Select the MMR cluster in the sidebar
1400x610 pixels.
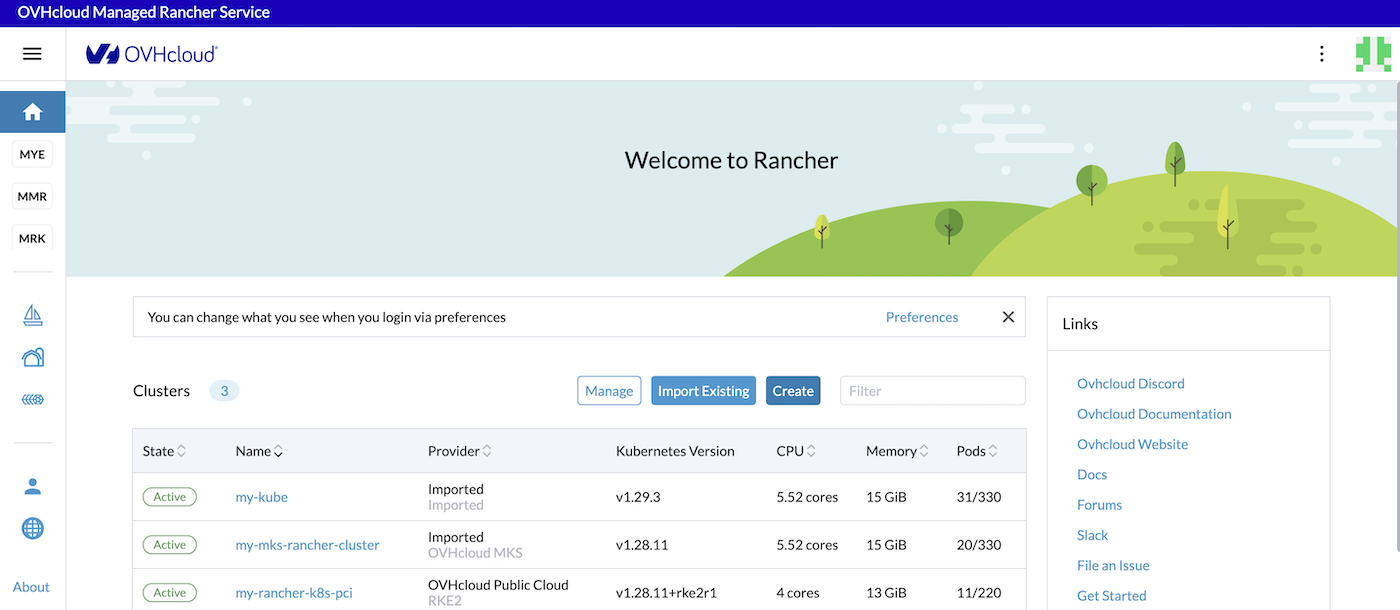(33, 196)
